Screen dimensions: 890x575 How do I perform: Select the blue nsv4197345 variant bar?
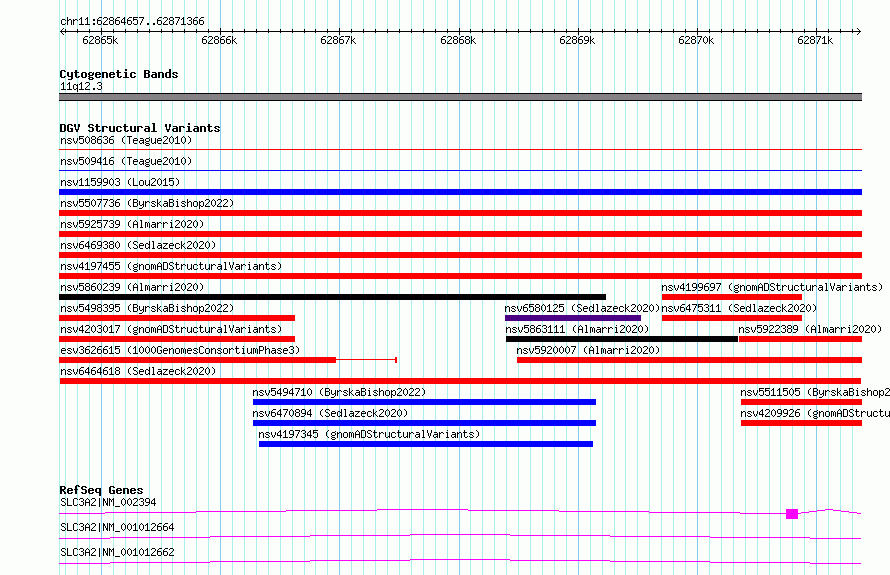426,444
